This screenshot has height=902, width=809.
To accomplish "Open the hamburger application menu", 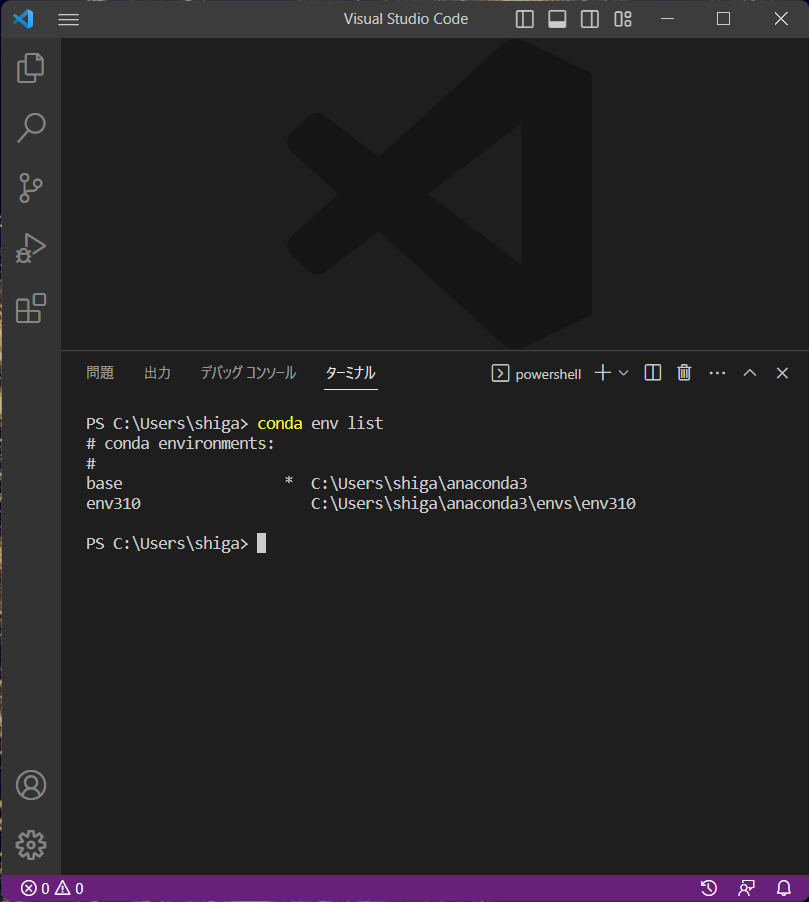I will point(68,20).
